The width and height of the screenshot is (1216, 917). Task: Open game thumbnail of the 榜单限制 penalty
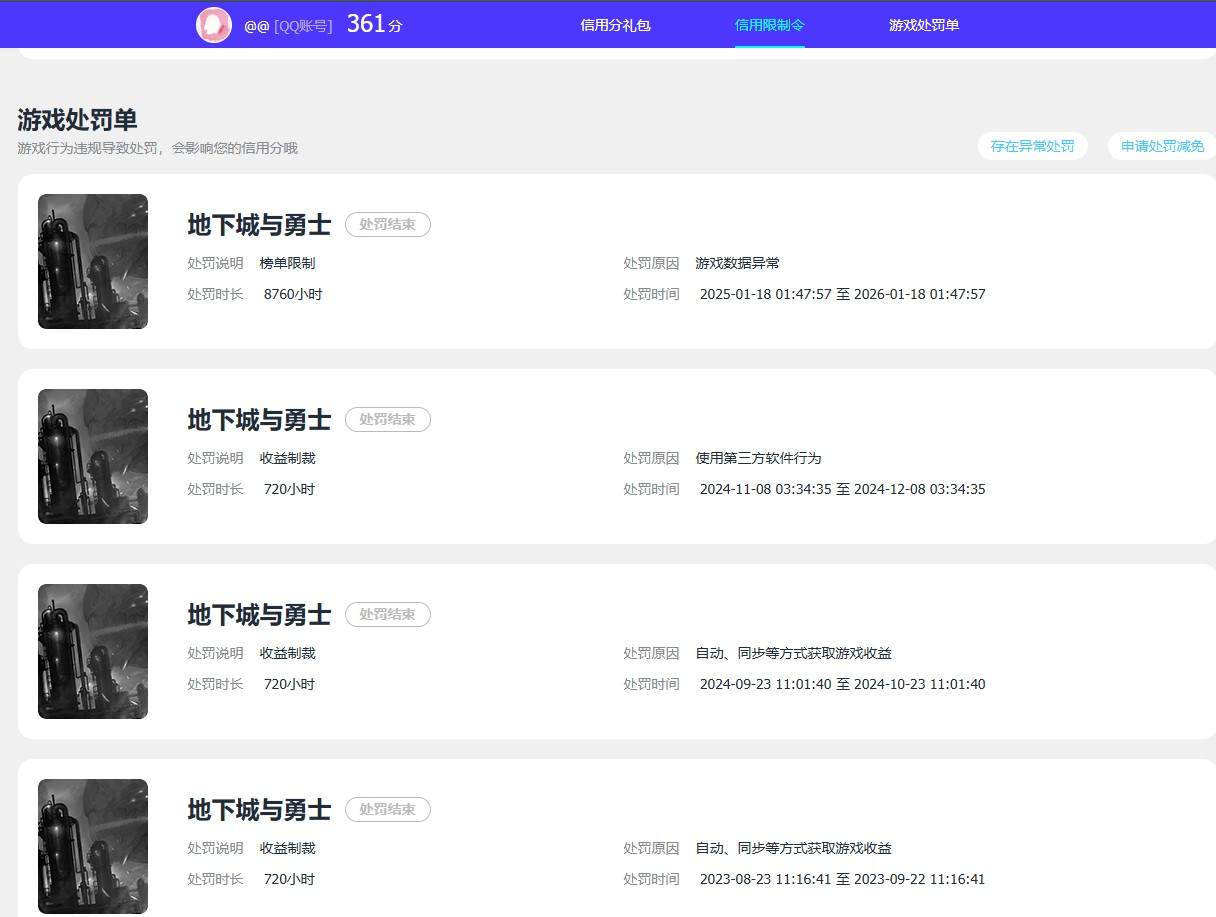pyautogui.click(x=93, y=261)
